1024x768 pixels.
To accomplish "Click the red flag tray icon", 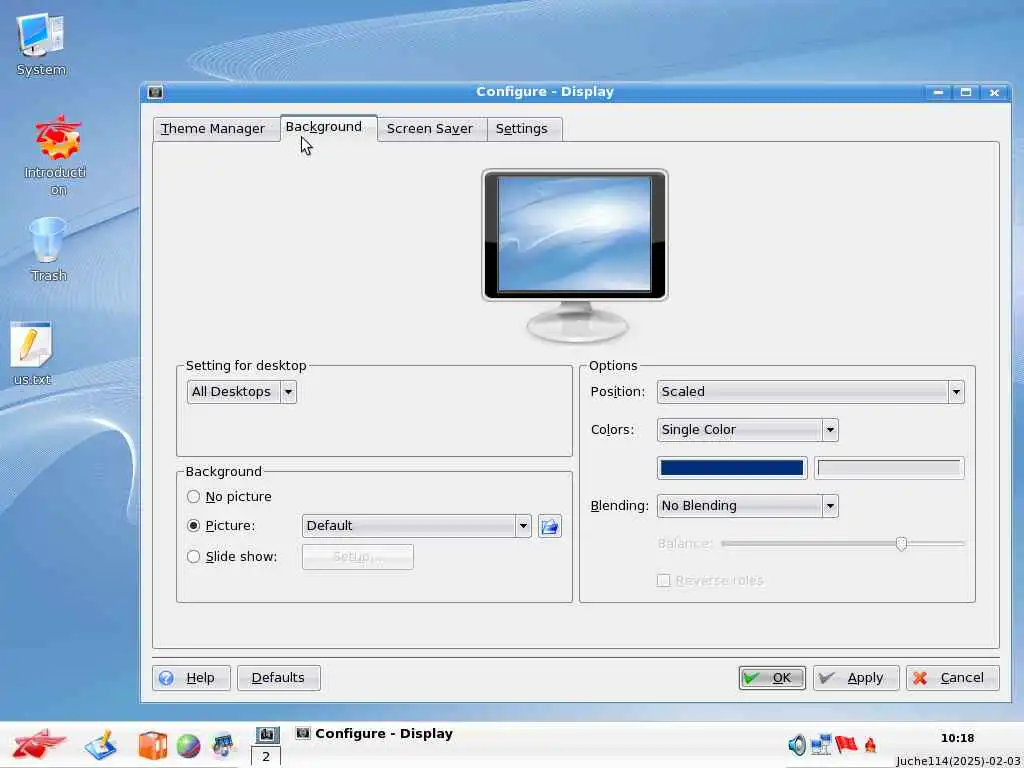I will pos(846,744).
